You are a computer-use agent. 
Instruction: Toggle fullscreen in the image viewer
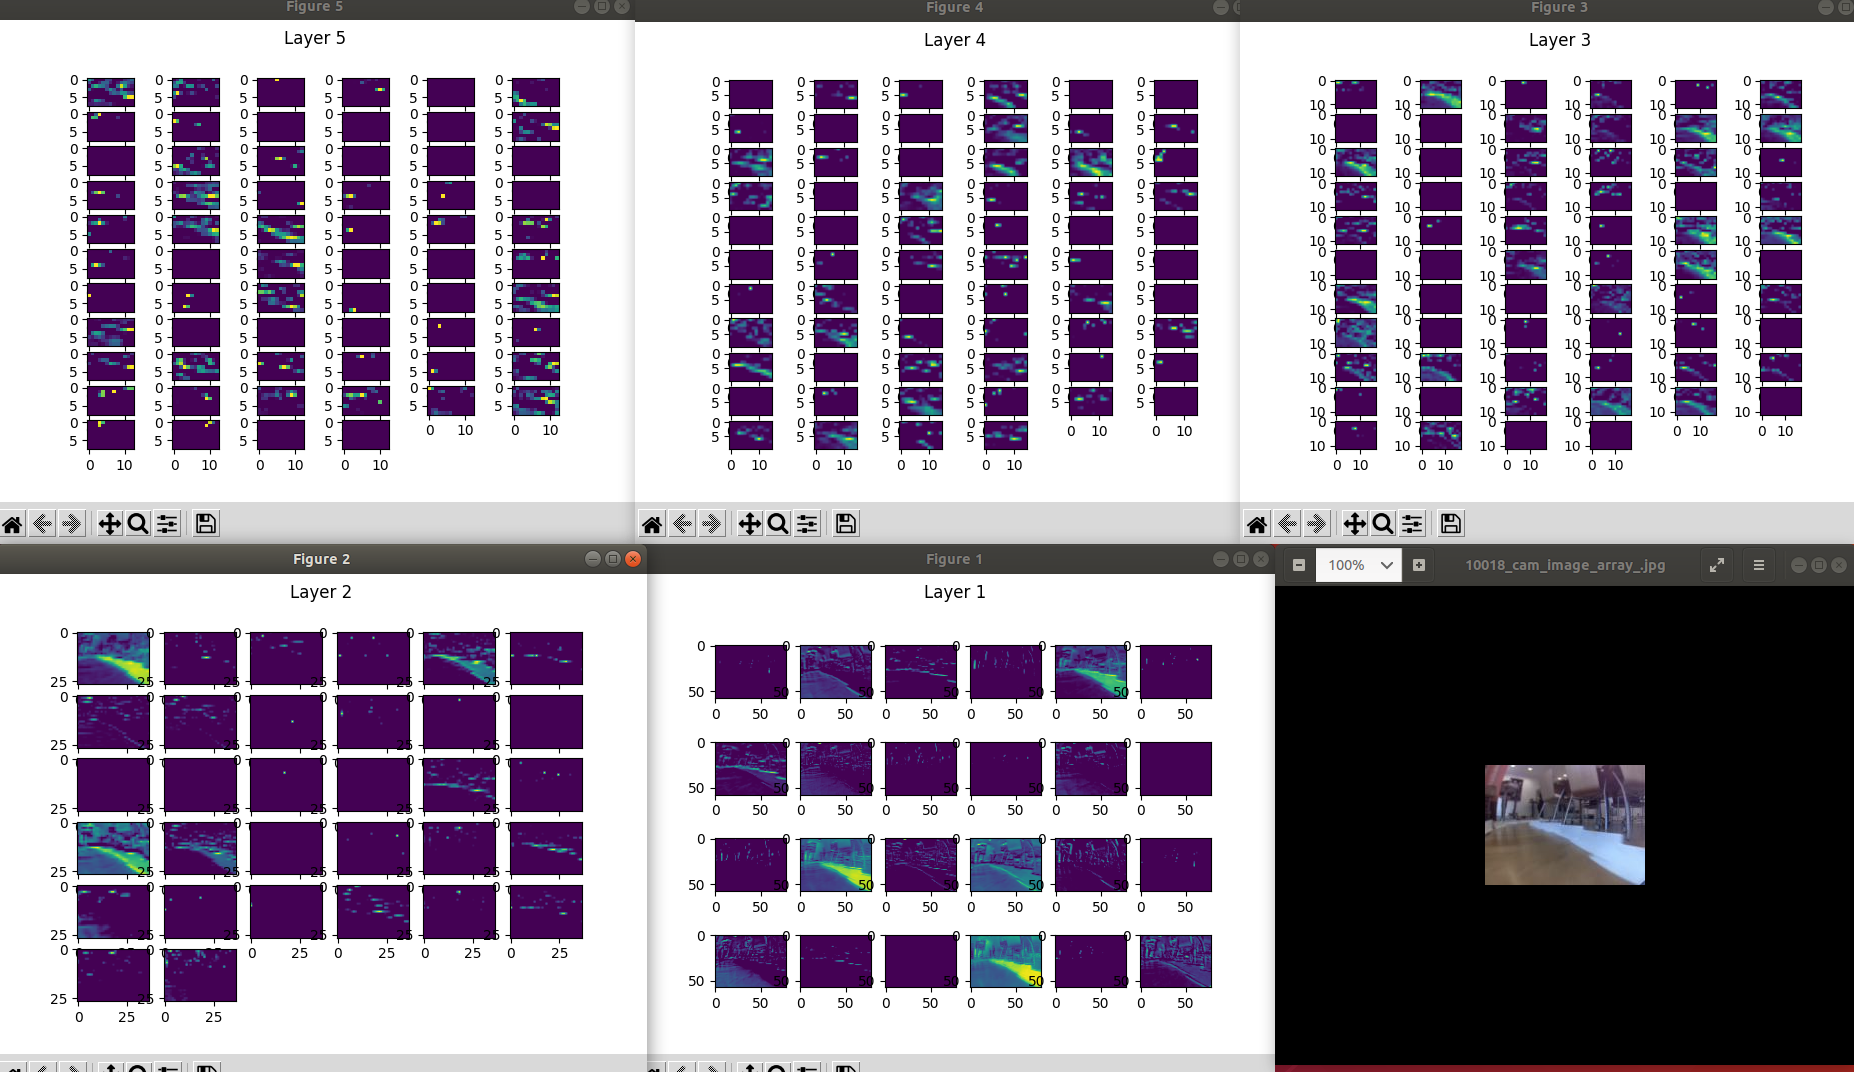click(1717, 565)
